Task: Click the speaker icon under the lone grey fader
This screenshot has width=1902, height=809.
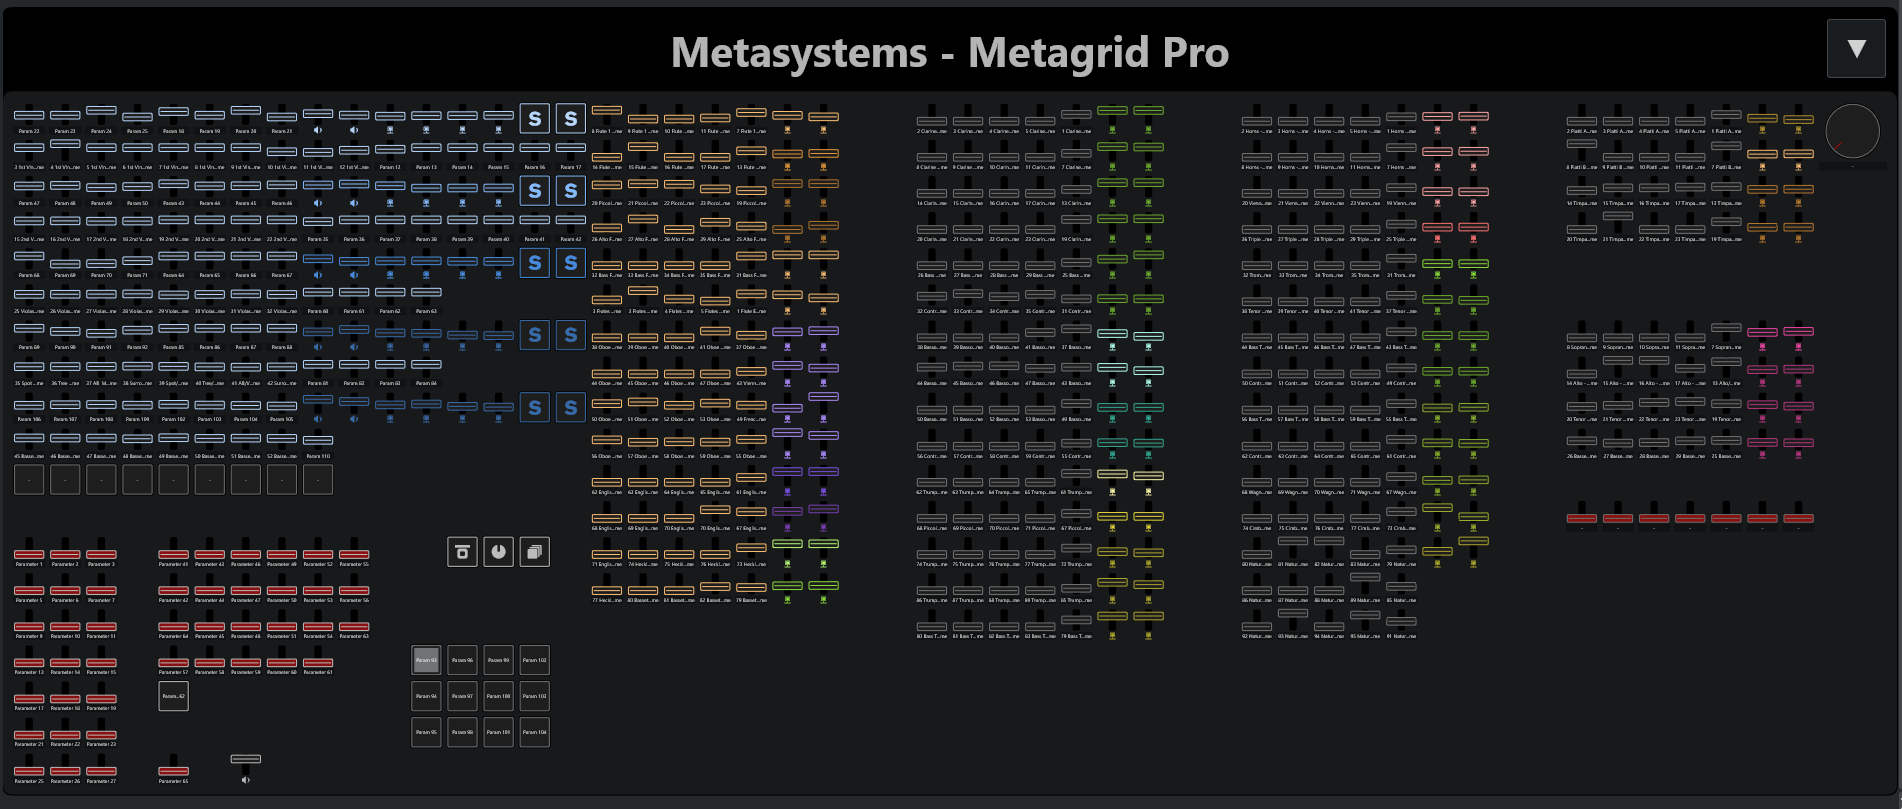Action: [x=246, y=780]
